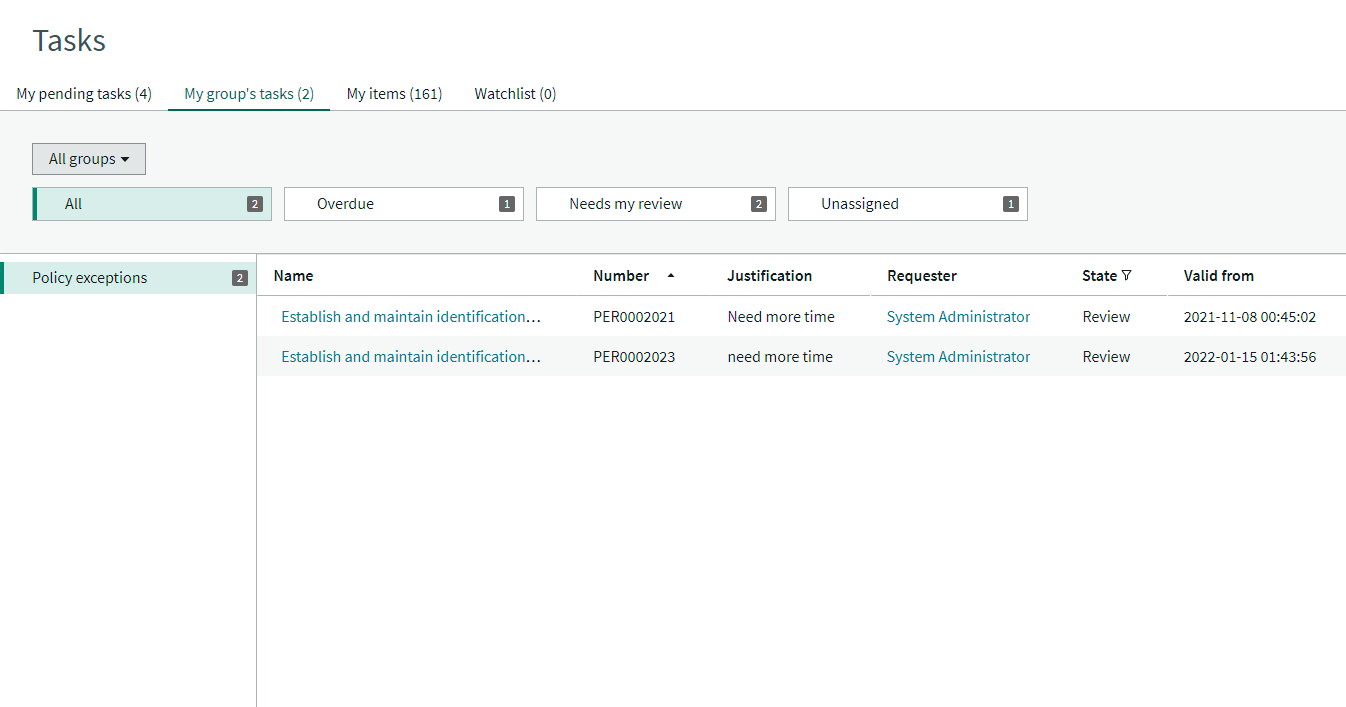Click the count badge on Needs my review
Viewport: 1346px width, 707px height.
[759, 203]
